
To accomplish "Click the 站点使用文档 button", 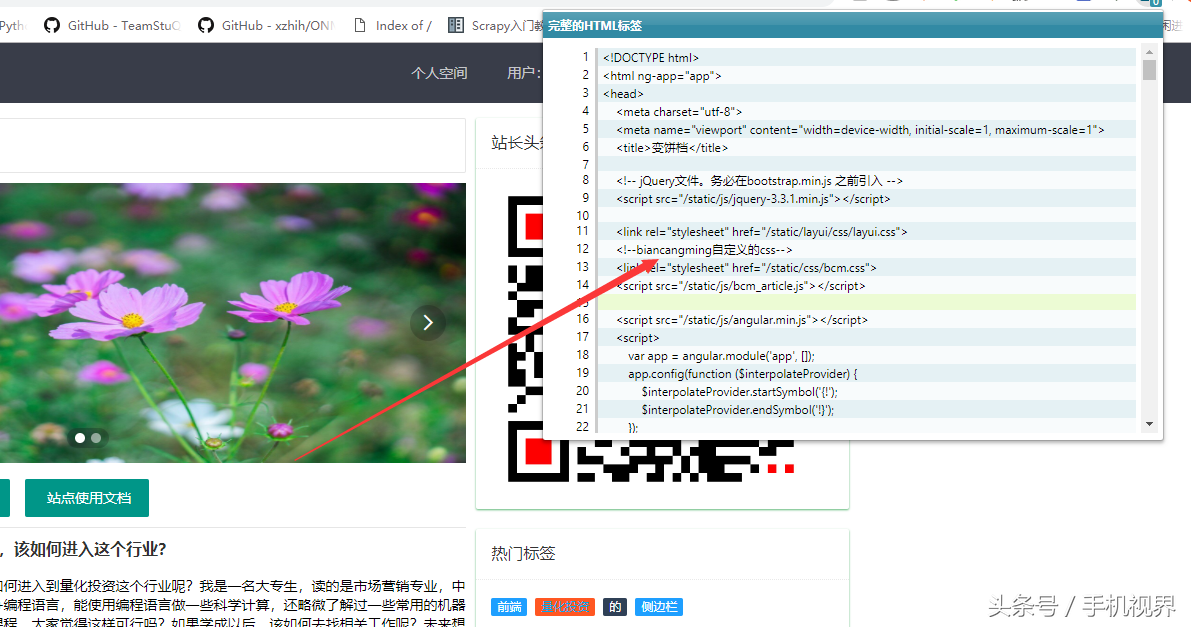I will pyautogui.click(x=87, y=498).
